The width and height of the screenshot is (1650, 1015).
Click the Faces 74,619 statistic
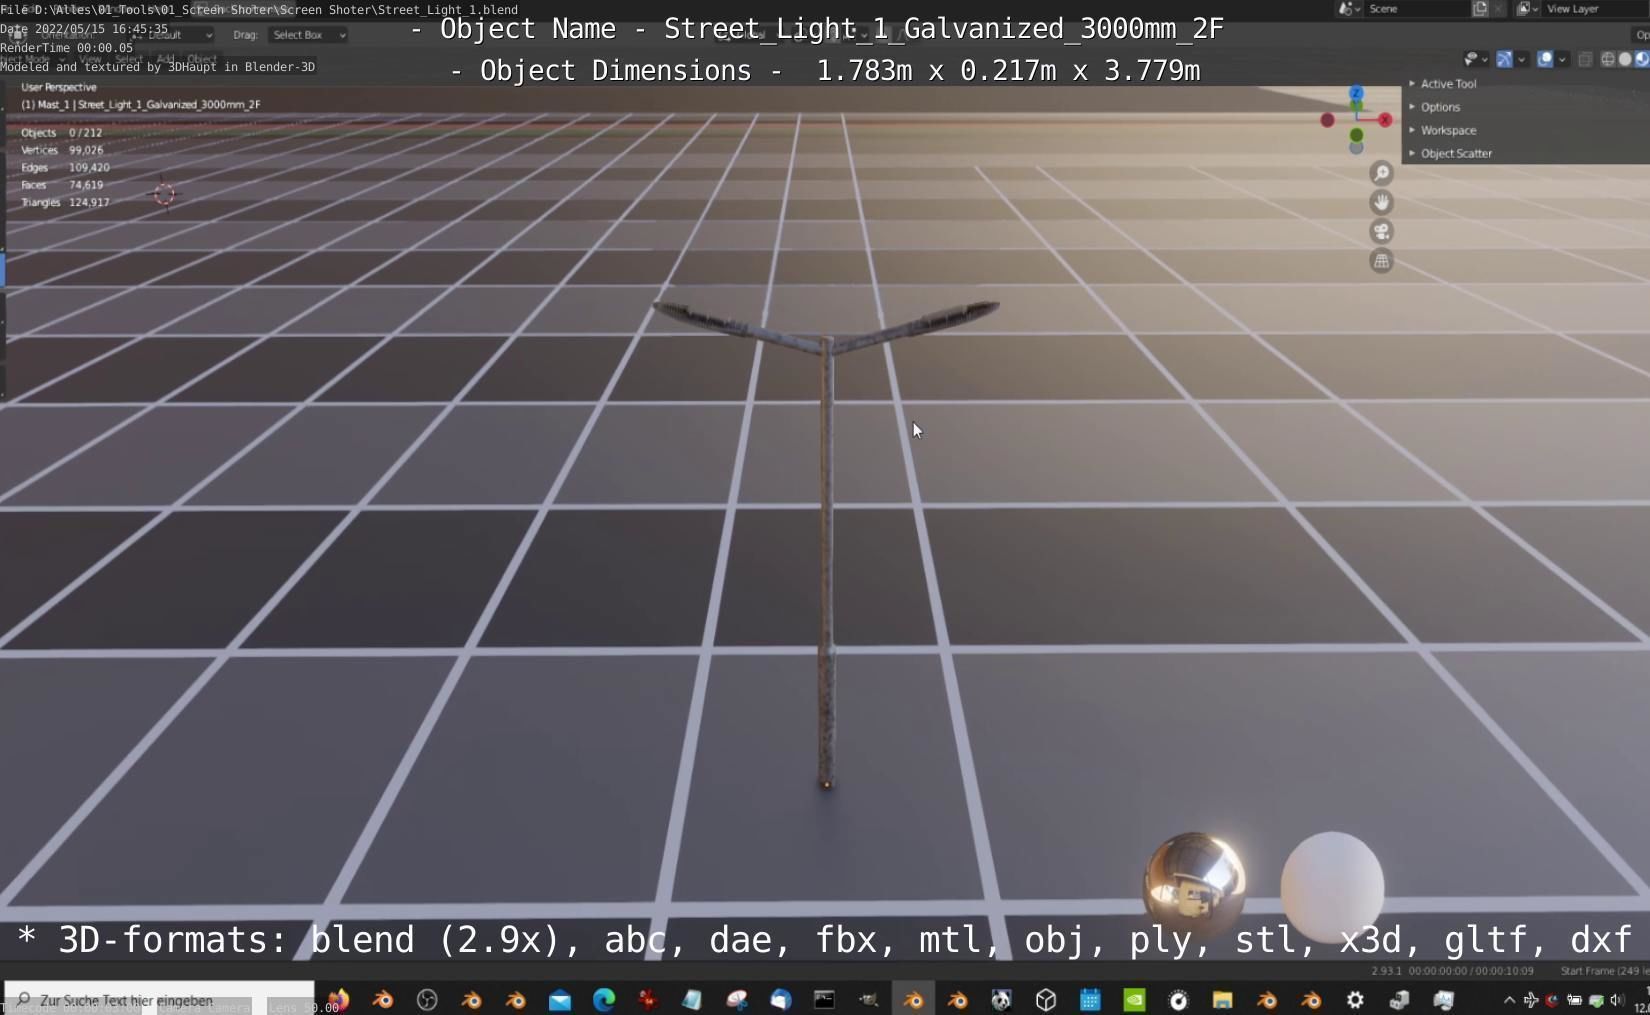coord(62,185)
